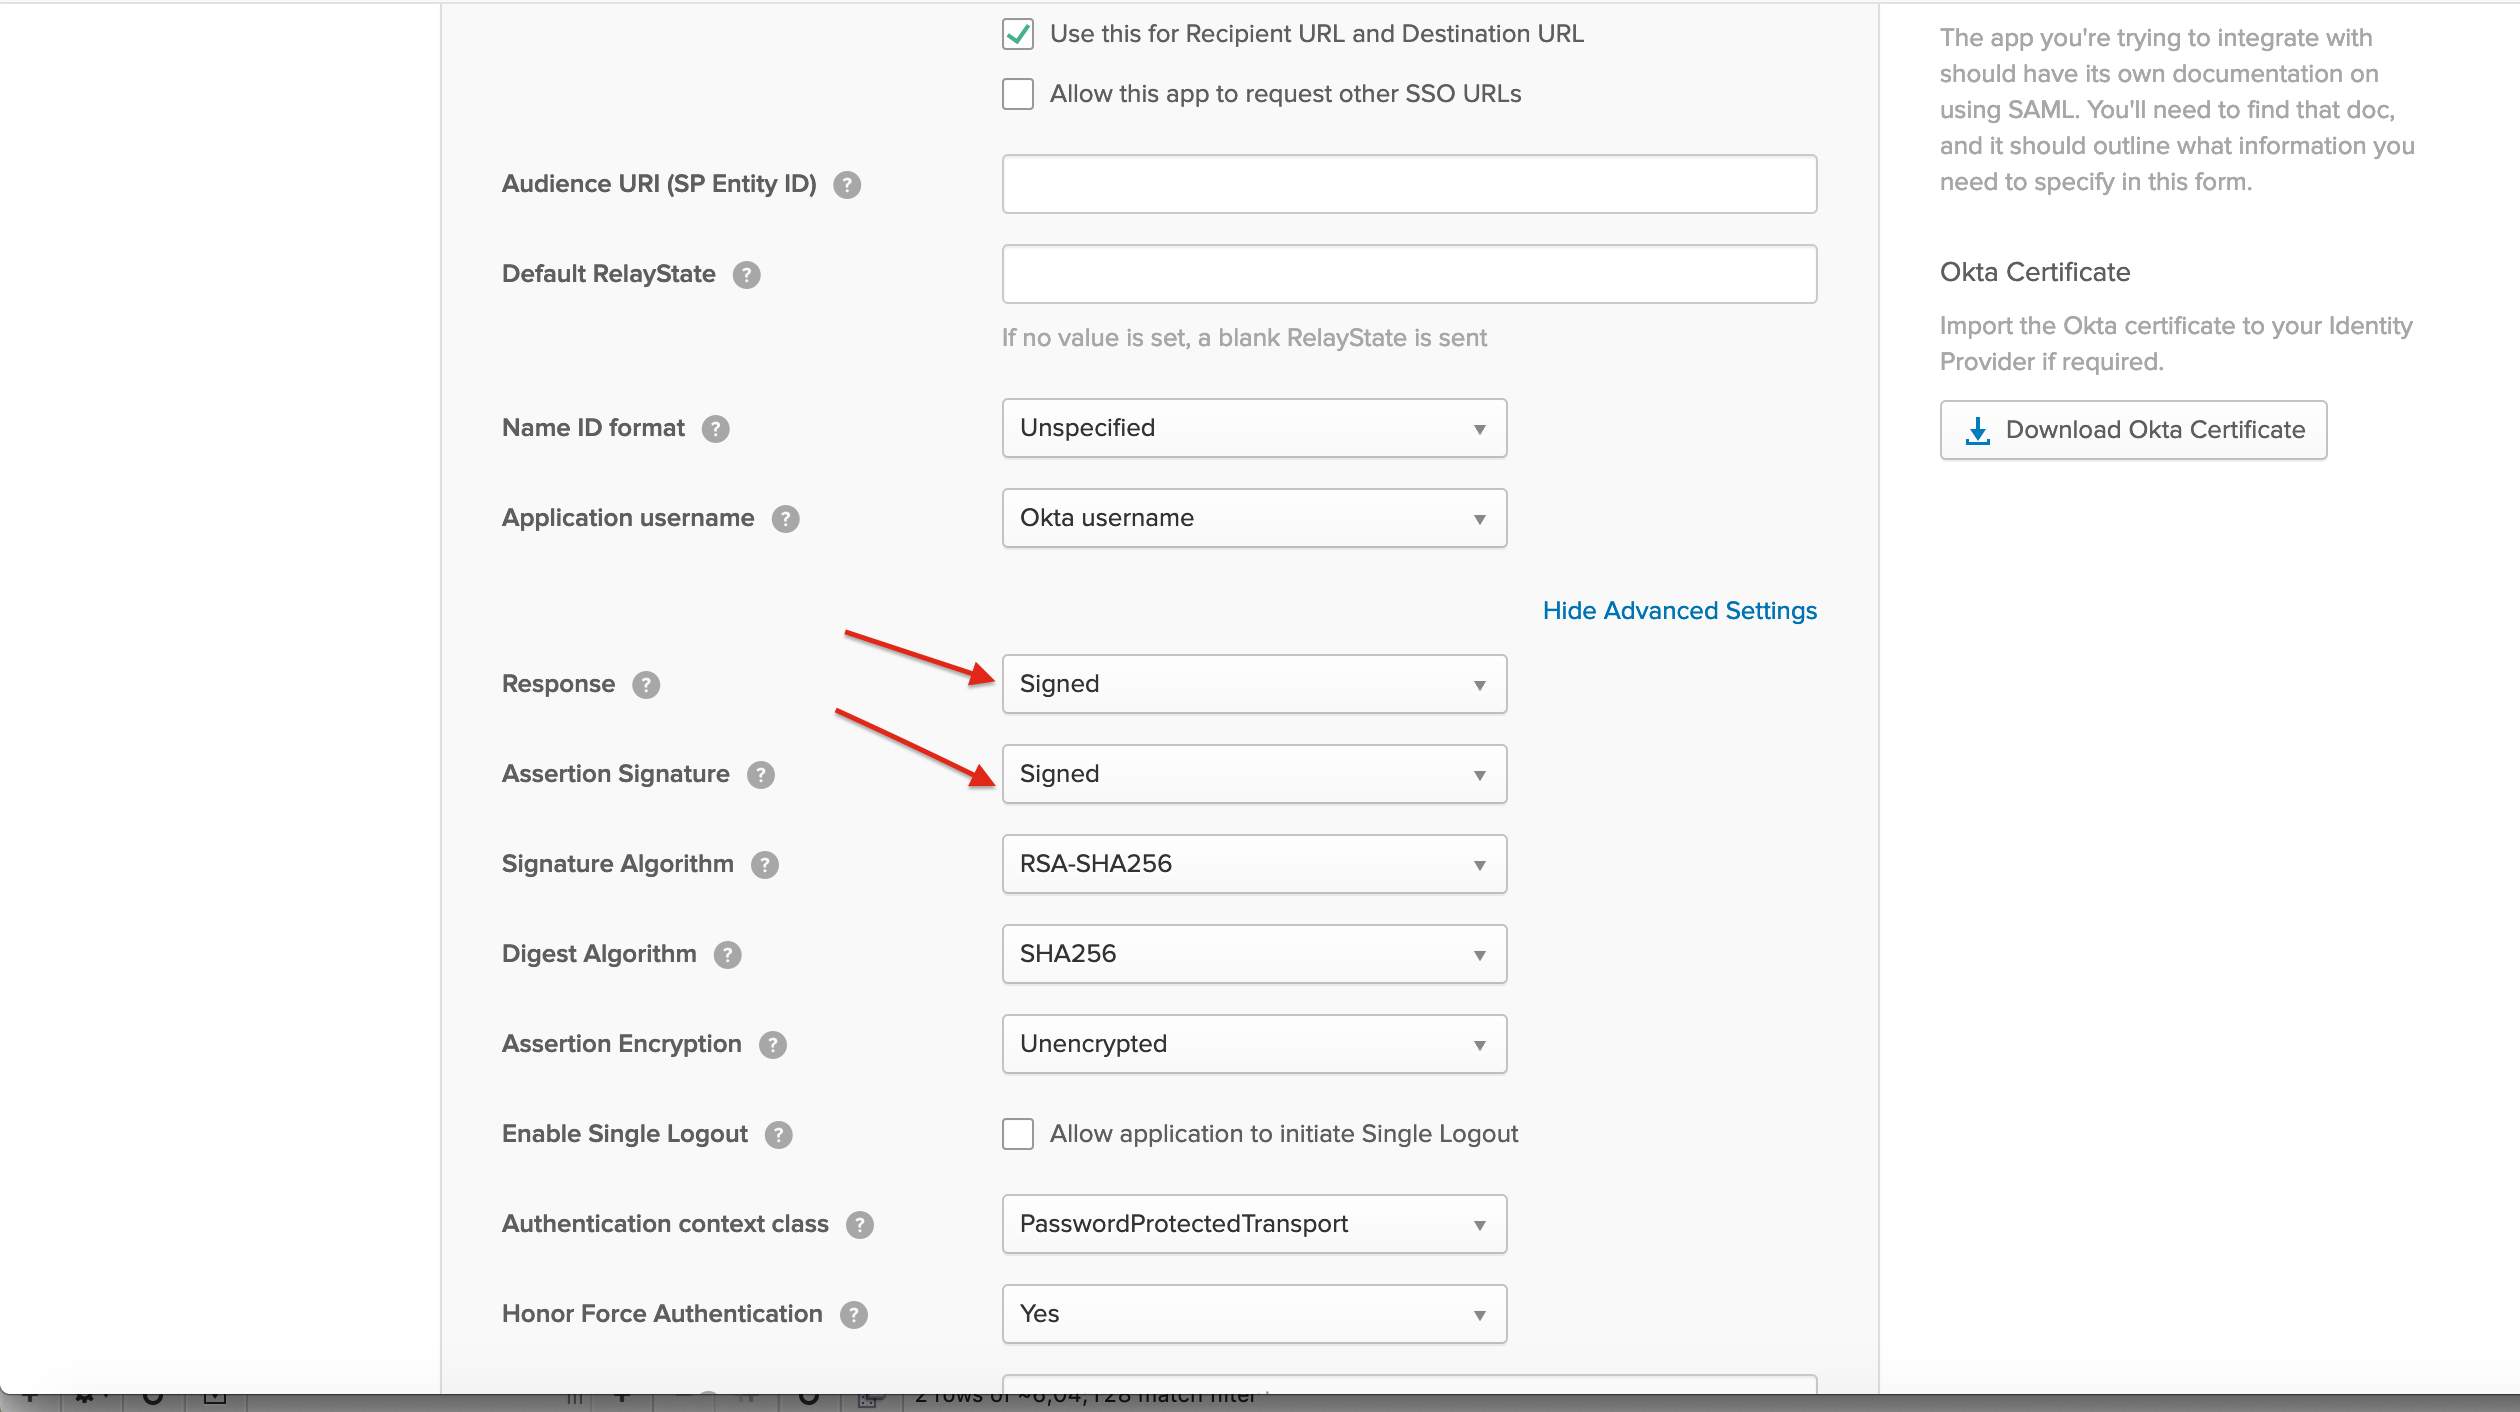This screenshot has height=1412, width=2520.
Task: Open the Response Signed dropdown
Action: 1254,684
